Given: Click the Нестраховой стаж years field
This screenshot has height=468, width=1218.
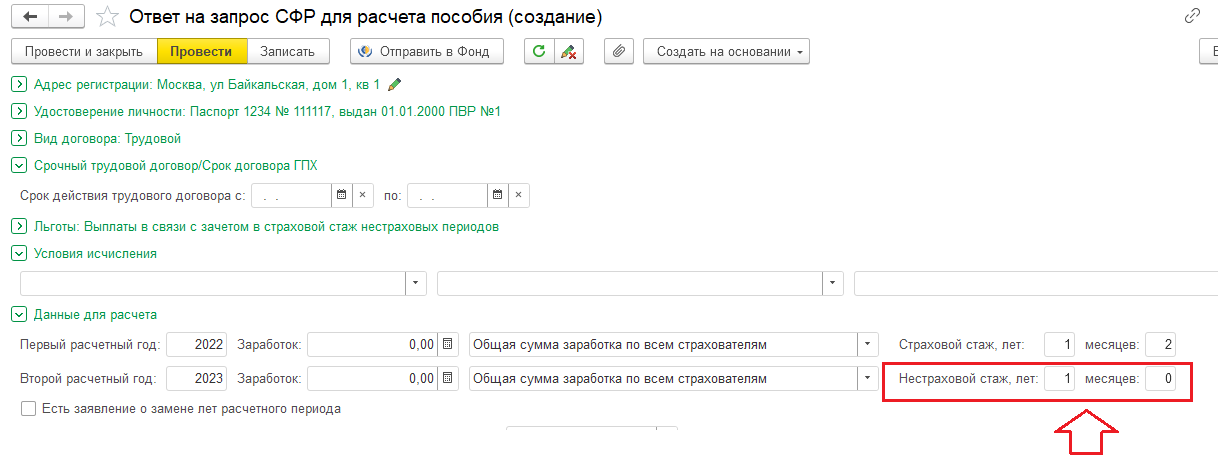Looking at the screenshot, I should (1059, 379).
